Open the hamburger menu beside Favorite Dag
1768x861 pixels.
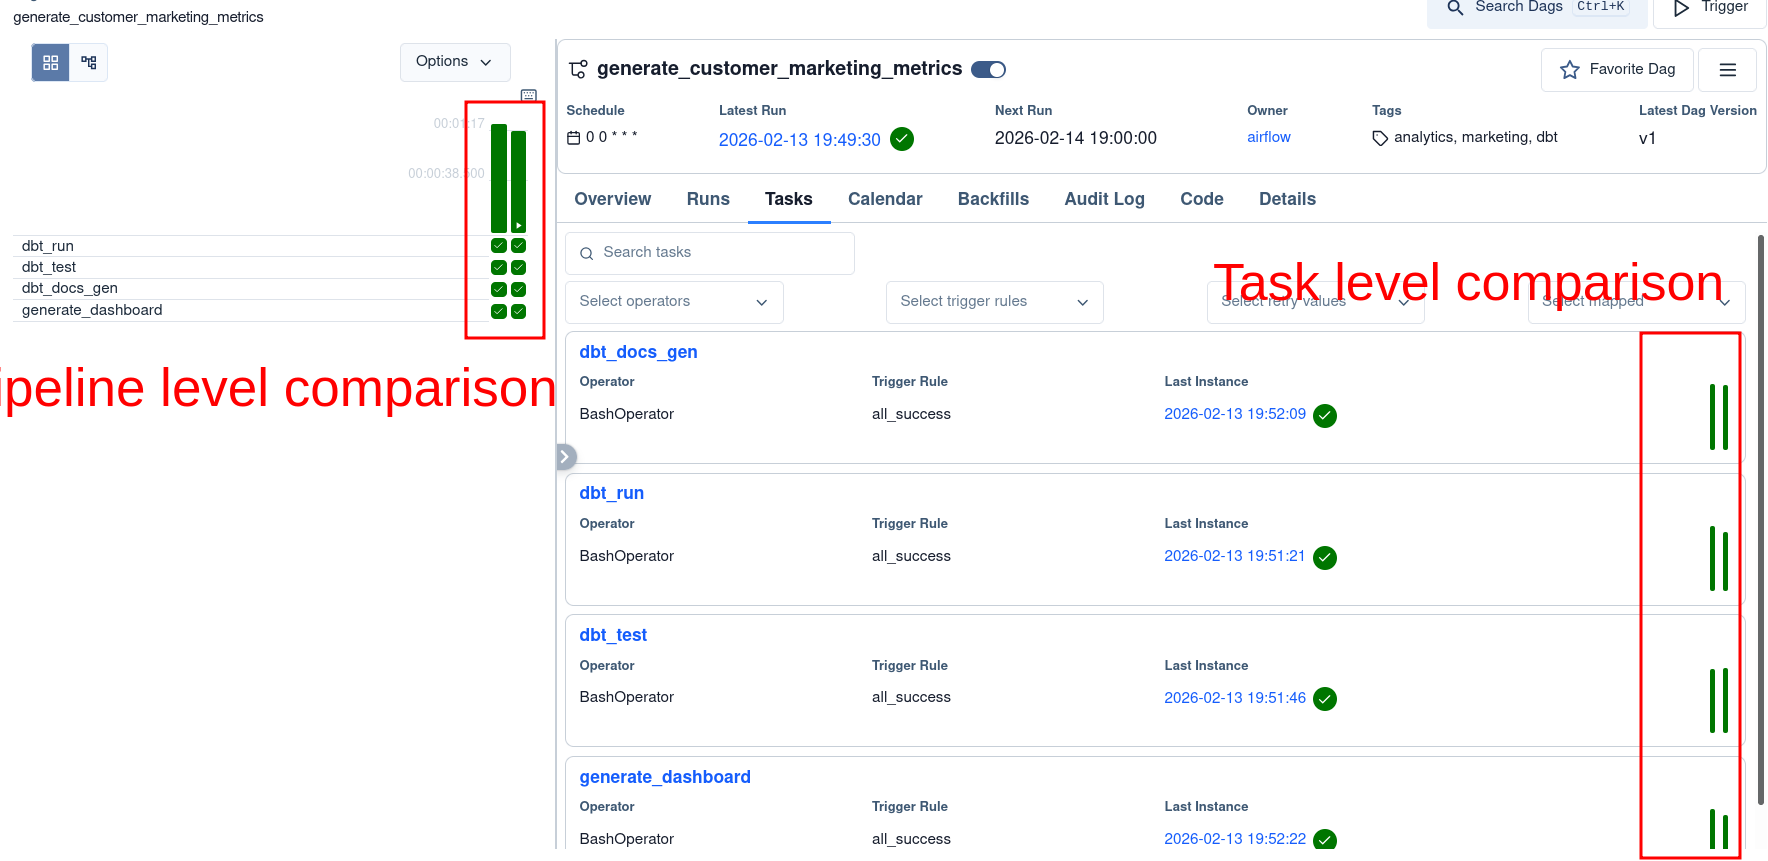[x=1727, y=70]
